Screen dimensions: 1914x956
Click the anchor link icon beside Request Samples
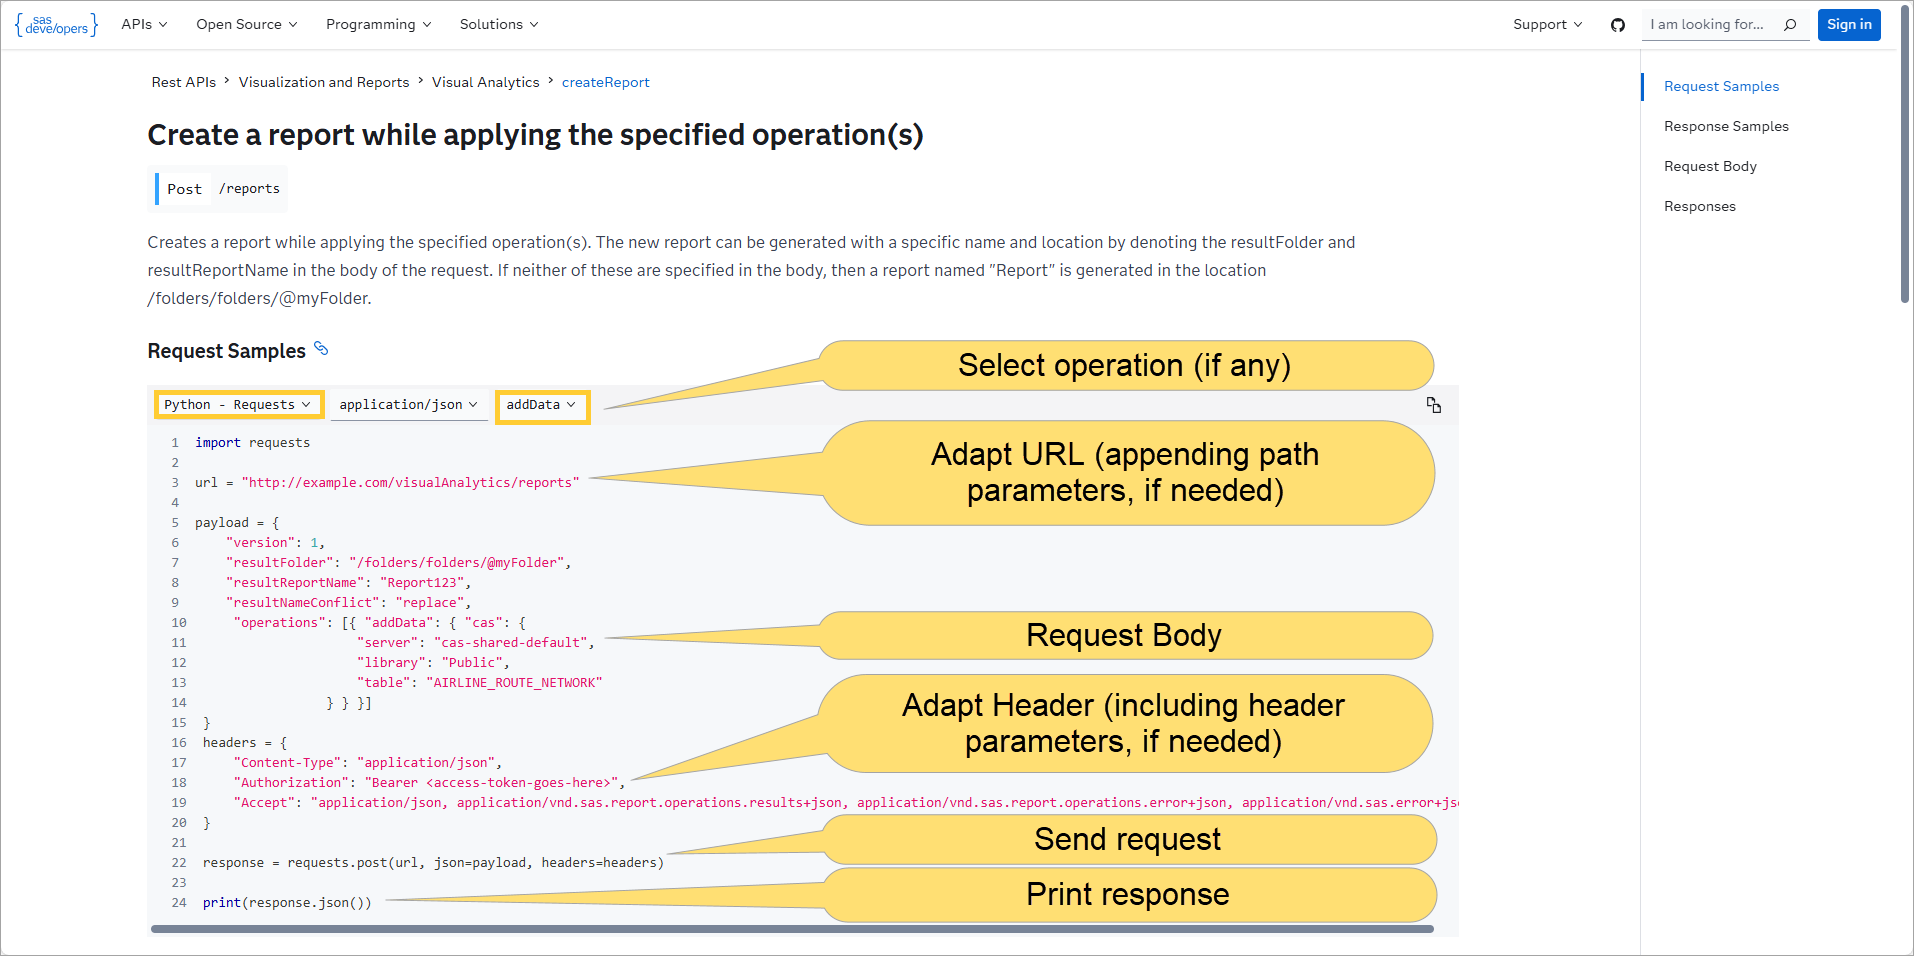point(321,349)
